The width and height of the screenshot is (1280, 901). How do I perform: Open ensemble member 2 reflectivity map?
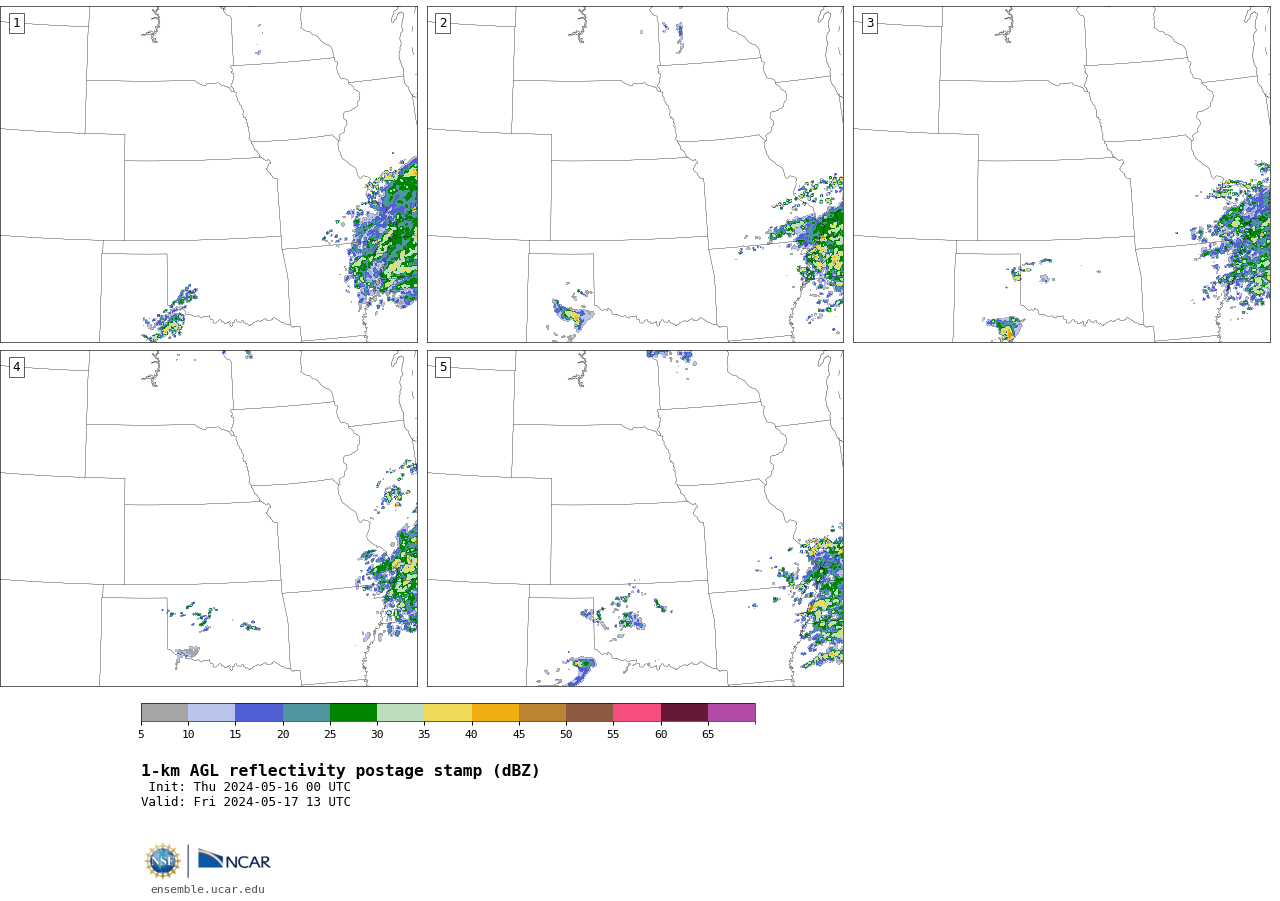[x=635, y=174]
